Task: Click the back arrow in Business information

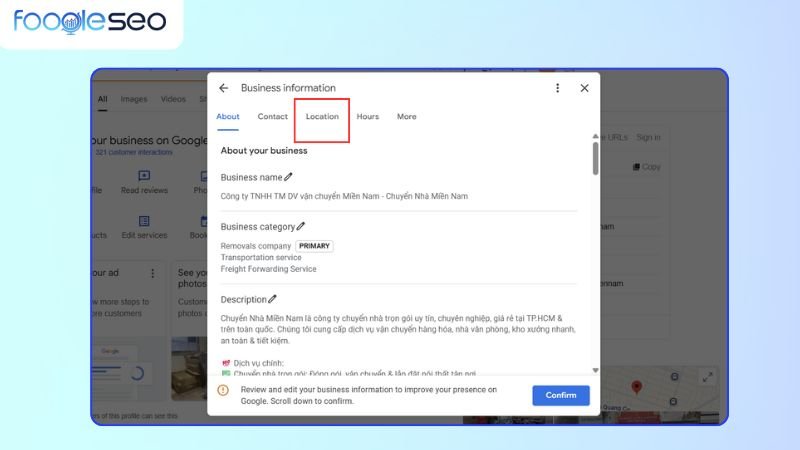Action: (x=223, y=88)
